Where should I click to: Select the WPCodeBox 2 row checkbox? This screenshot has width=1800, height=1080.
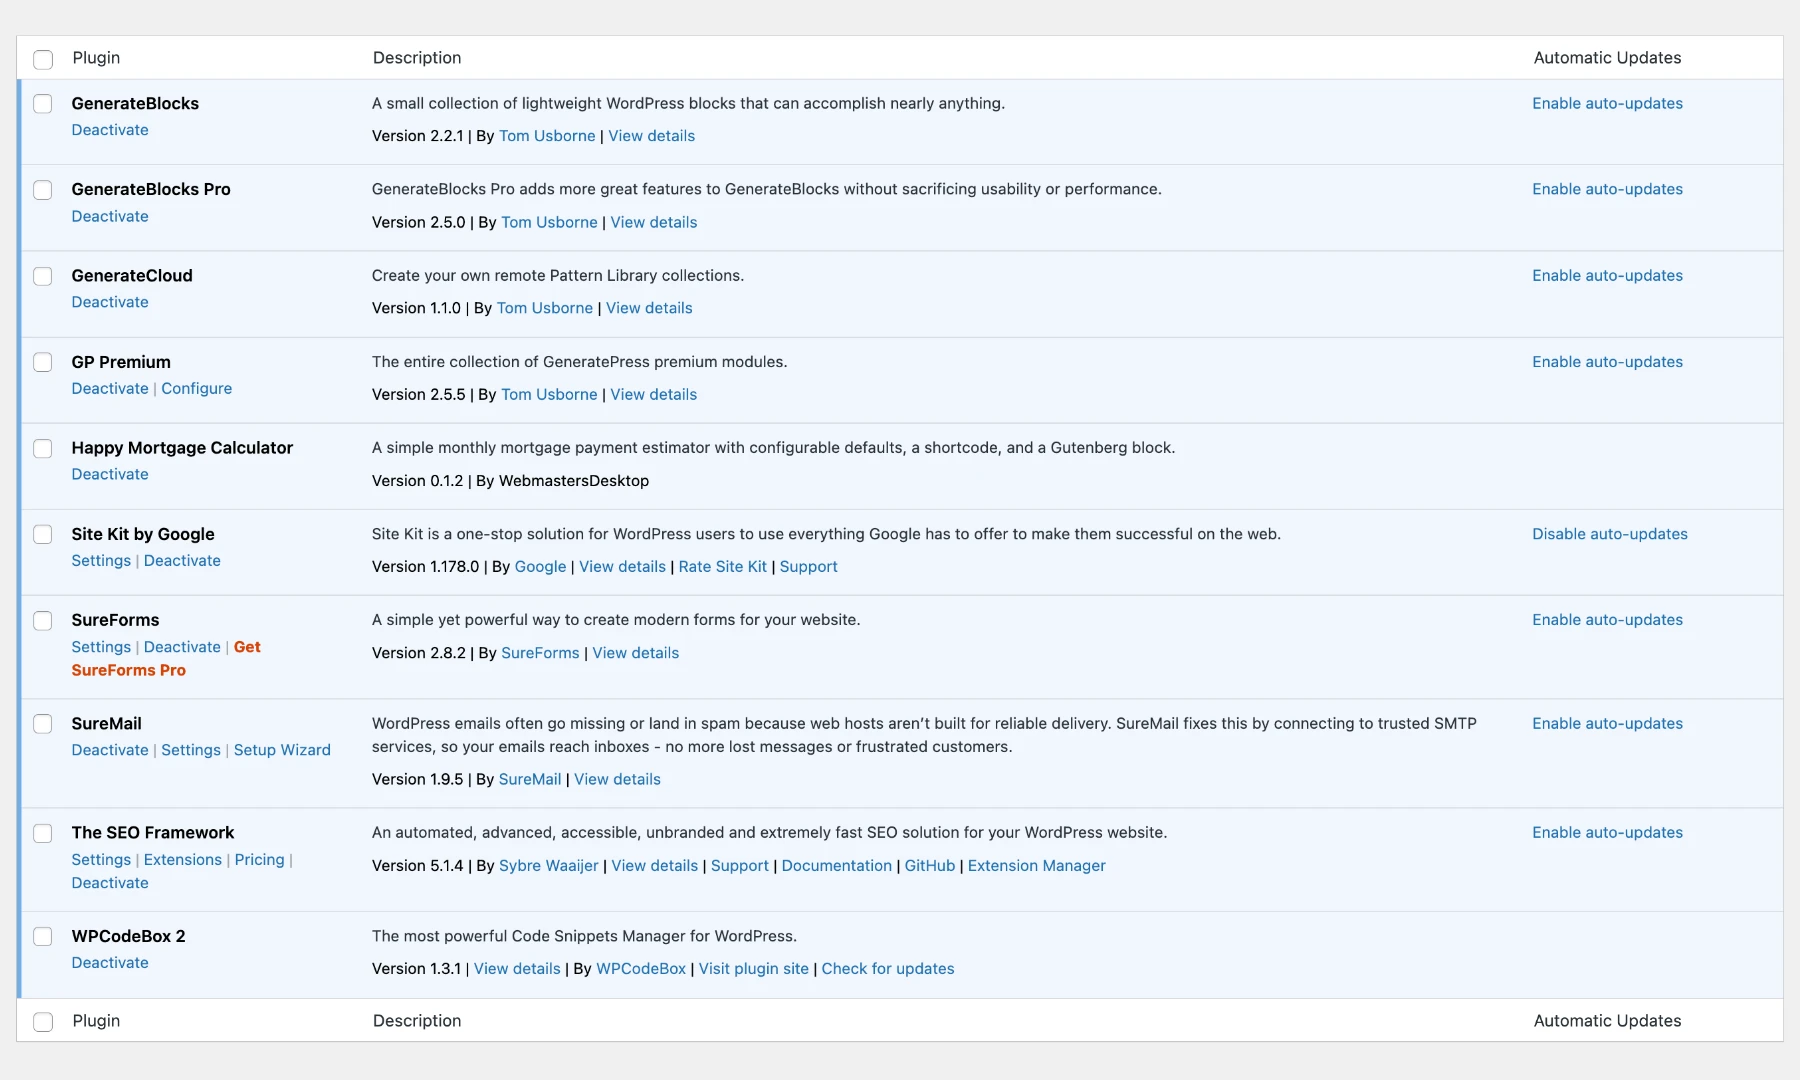[43, 937]
